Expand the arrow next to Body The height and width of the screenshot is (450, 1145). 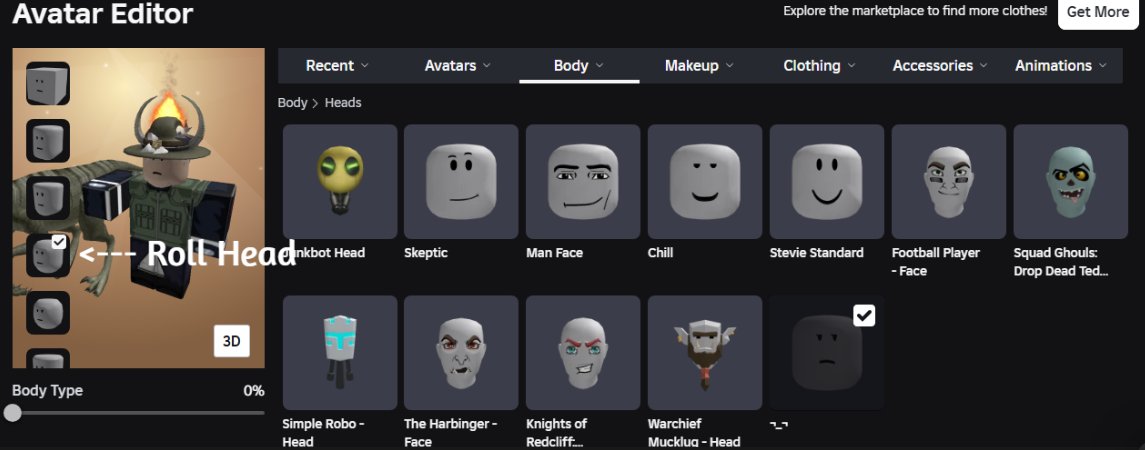point(600,65)
